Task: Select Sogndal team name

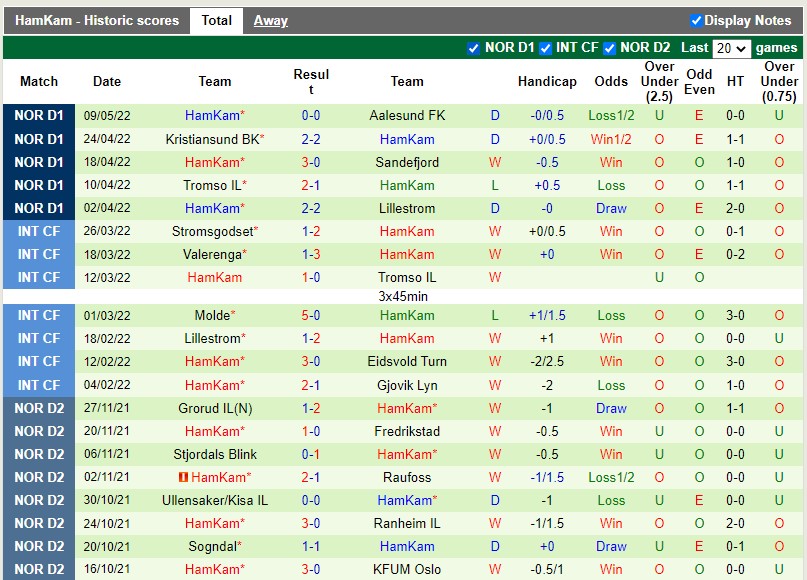Action: [x=213, y=547]
